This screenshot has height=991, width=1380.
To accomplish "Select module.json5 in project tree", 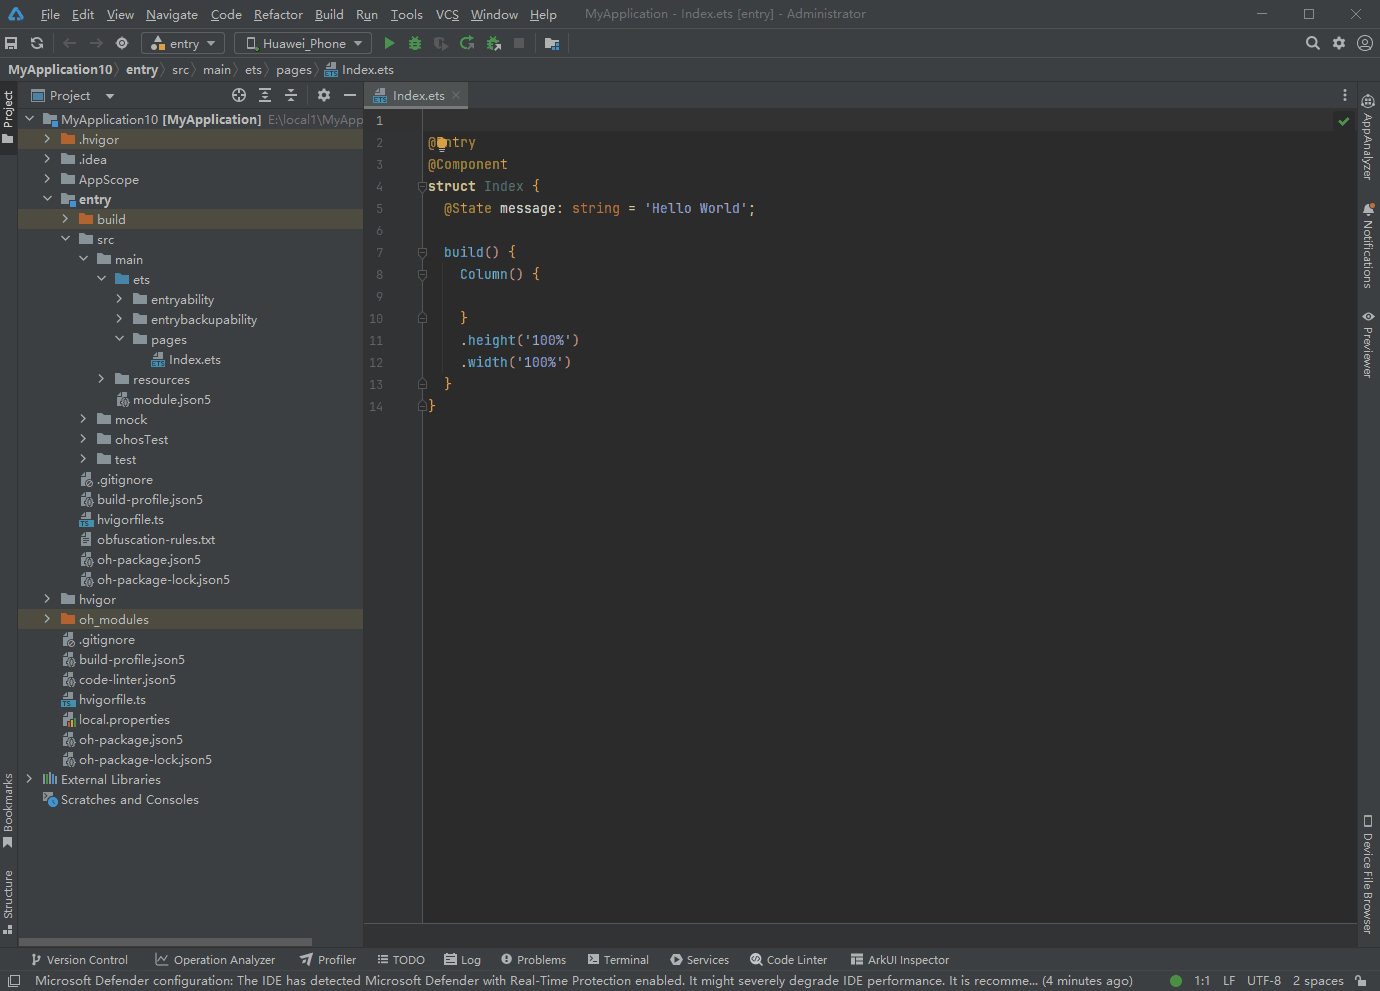I will click(171, 400).
